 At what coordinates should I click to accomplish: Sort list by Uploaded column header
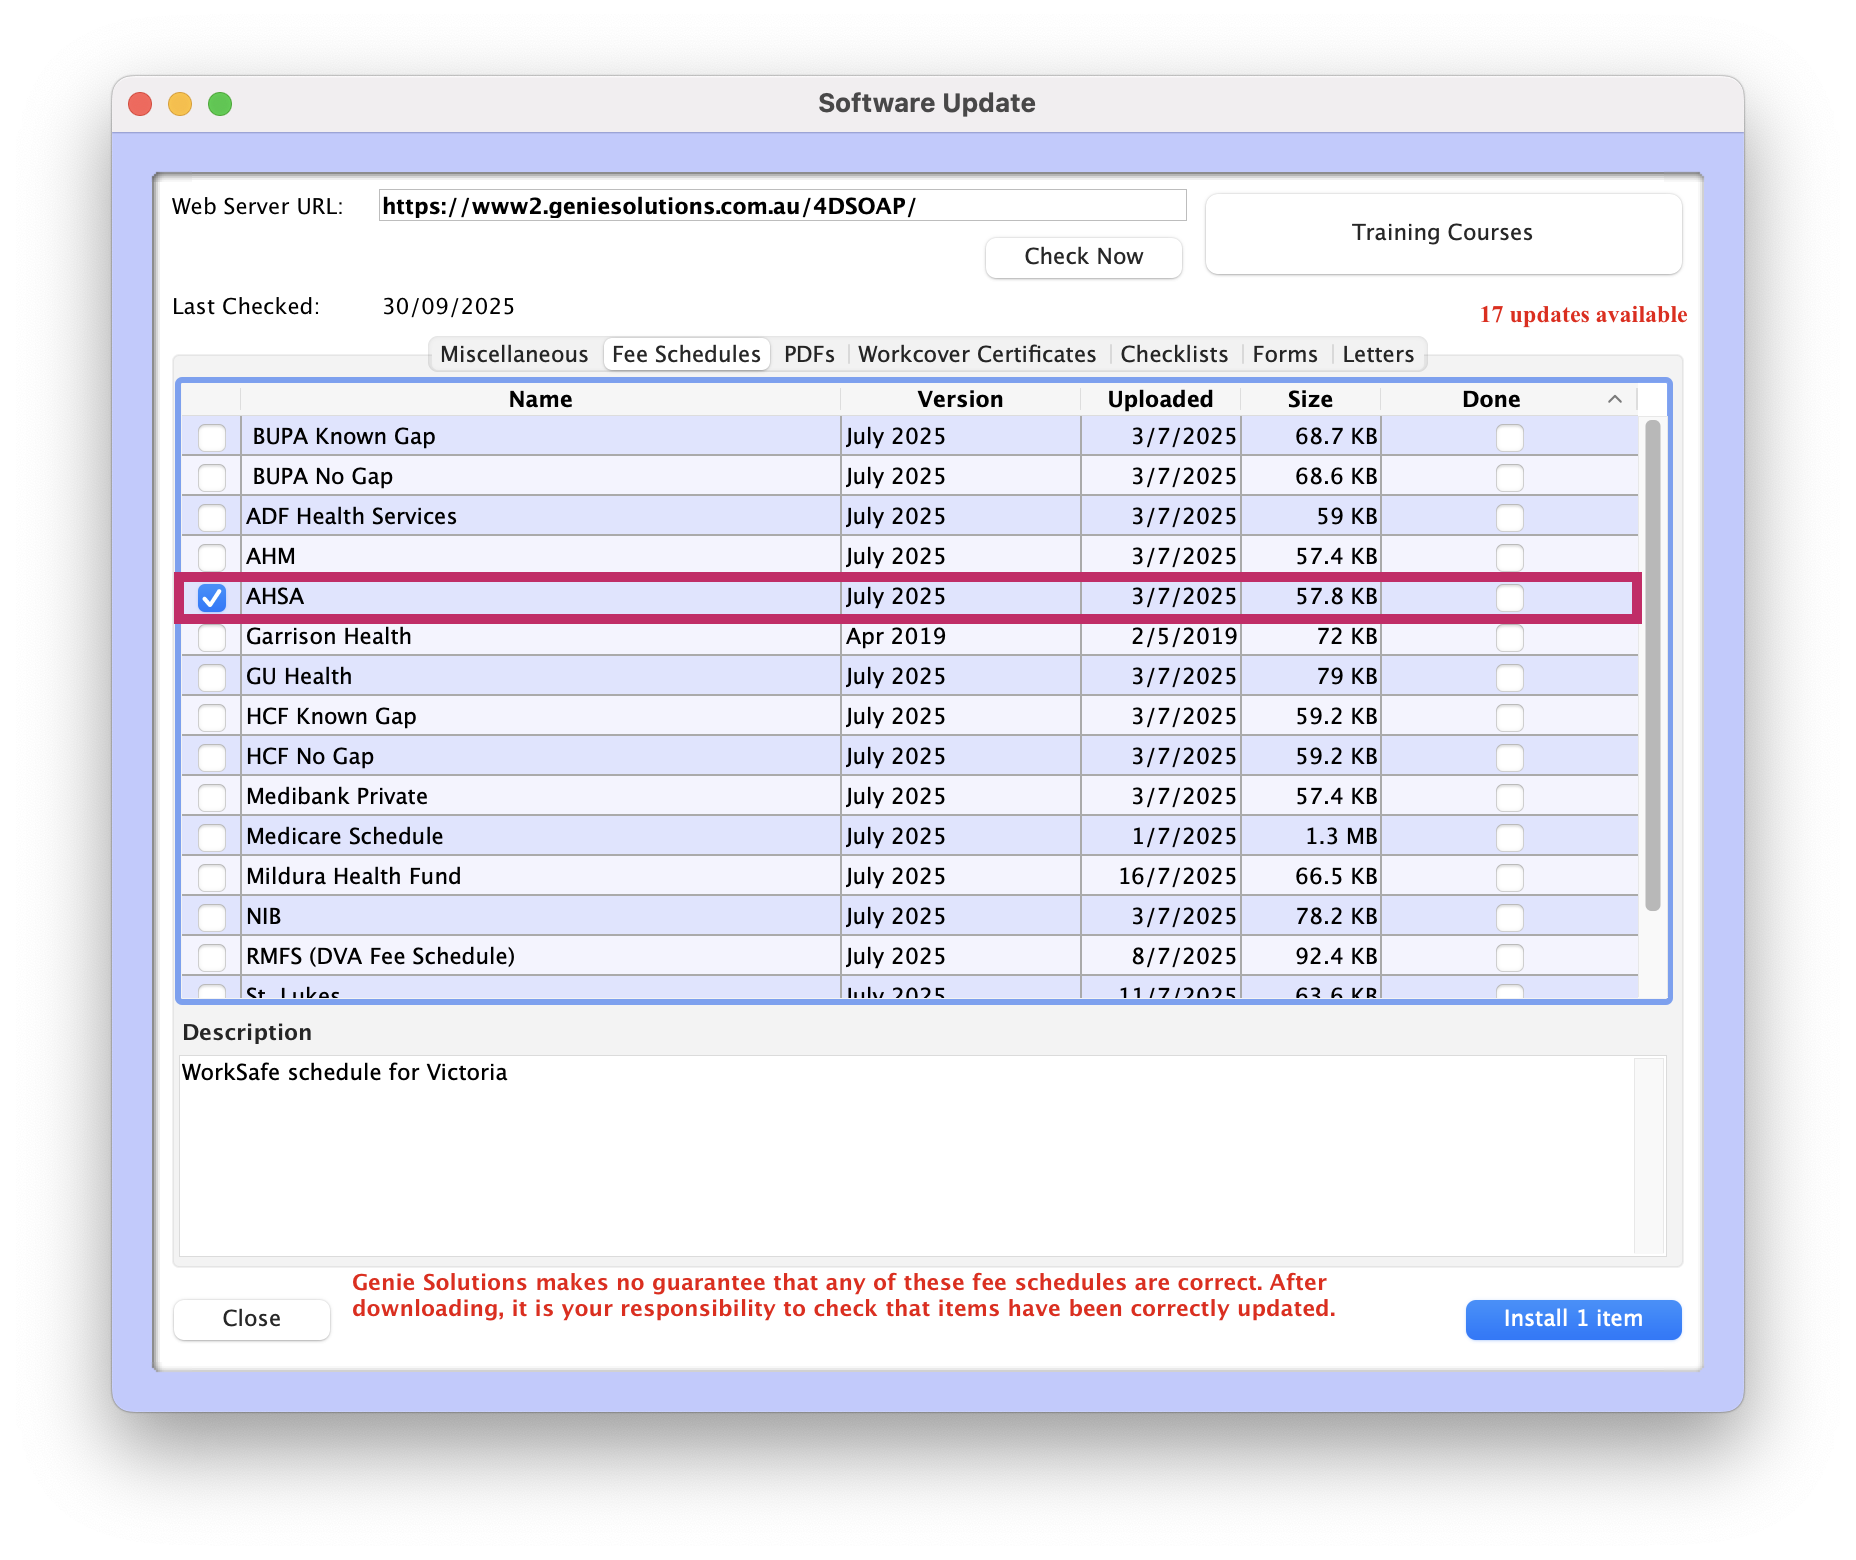(x=1160, y=399)
